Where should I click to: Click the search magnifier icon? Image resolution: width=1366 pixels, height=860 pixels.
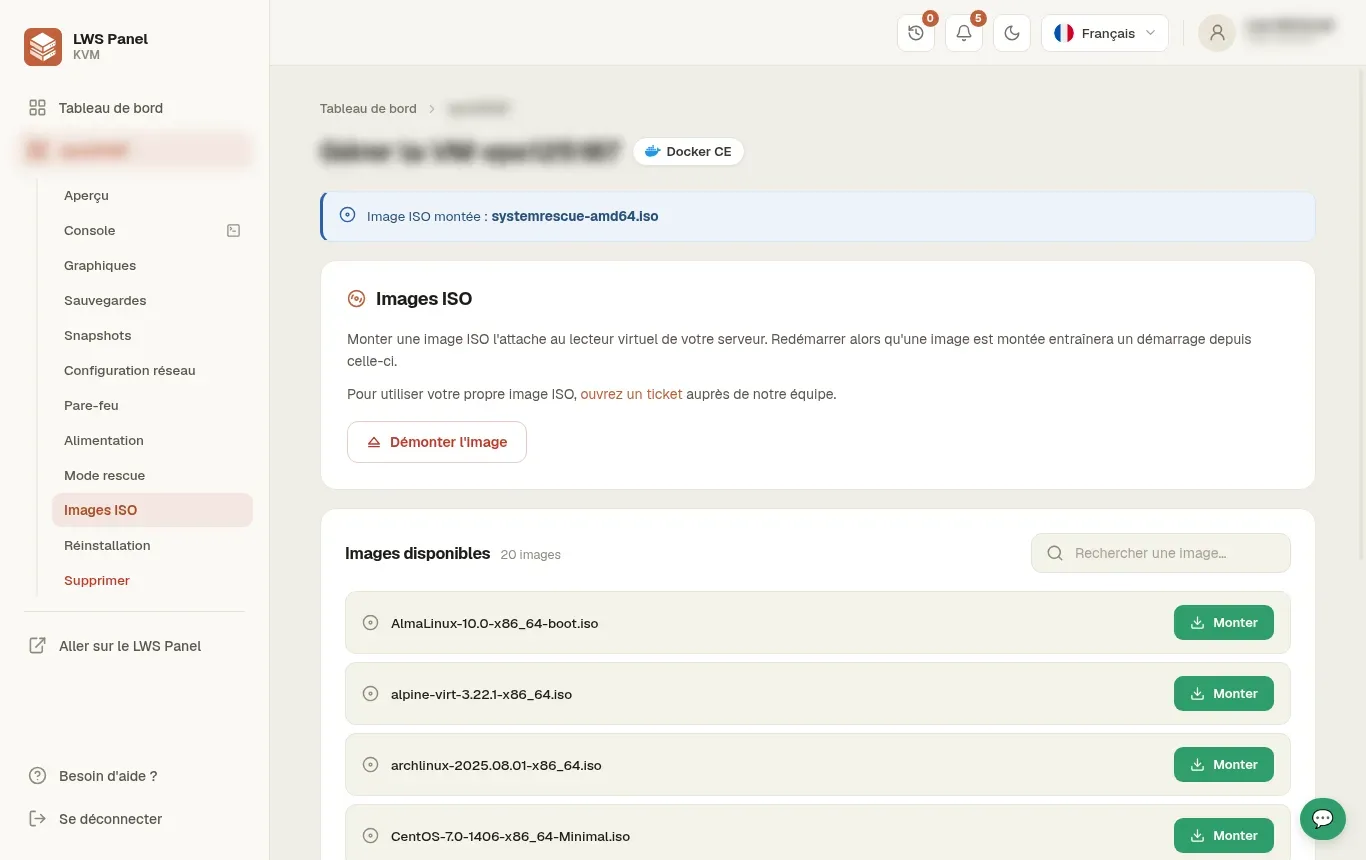coord(1054,553)
